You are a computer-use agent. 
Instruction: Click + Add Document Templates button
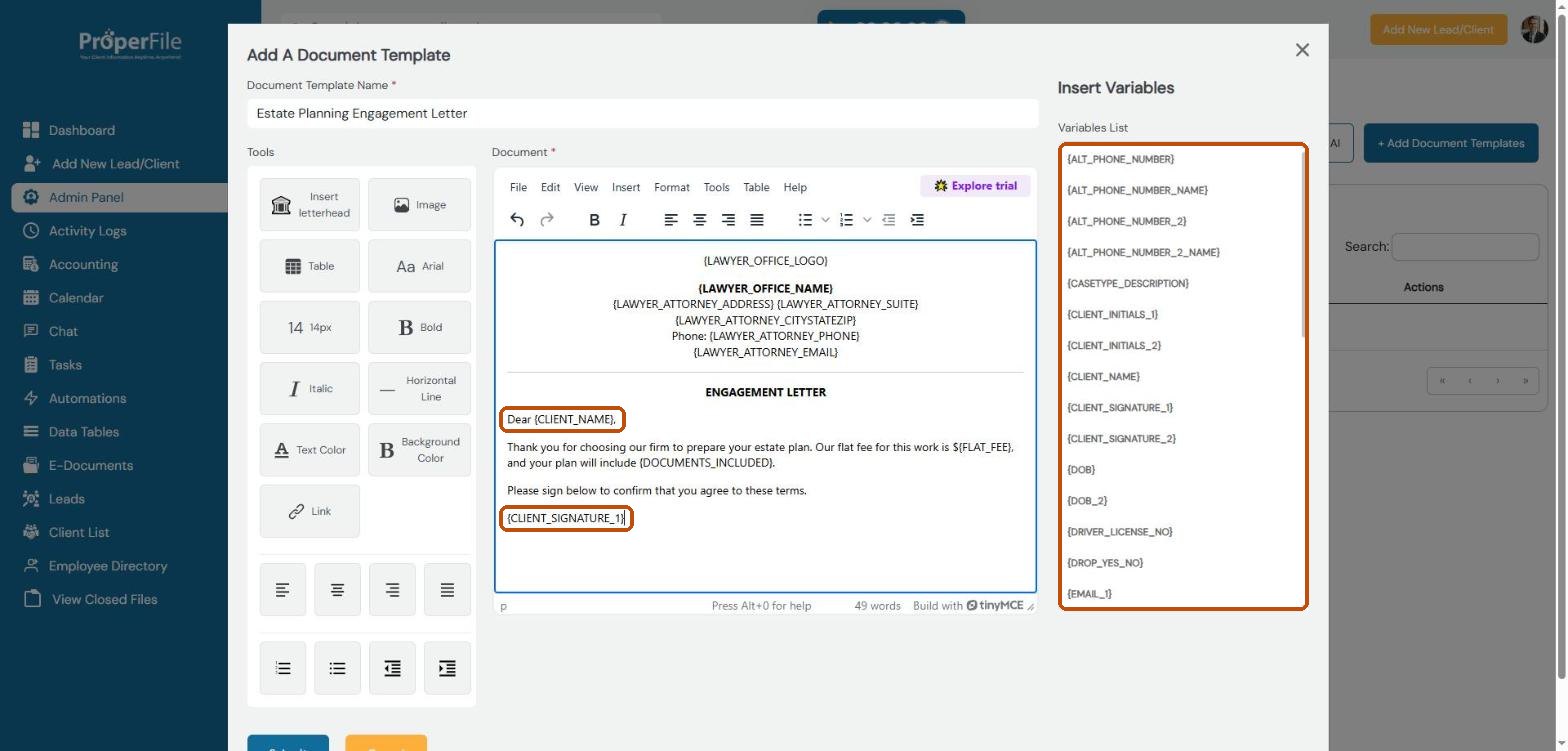(x=1451, y=143)
